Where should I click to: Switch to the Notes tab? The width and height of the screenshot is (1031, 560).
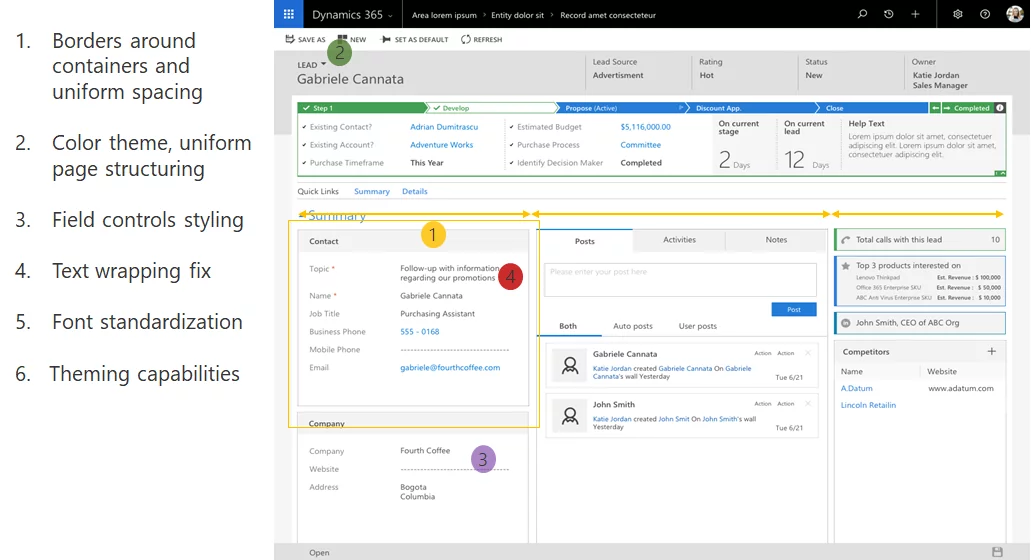776,240
